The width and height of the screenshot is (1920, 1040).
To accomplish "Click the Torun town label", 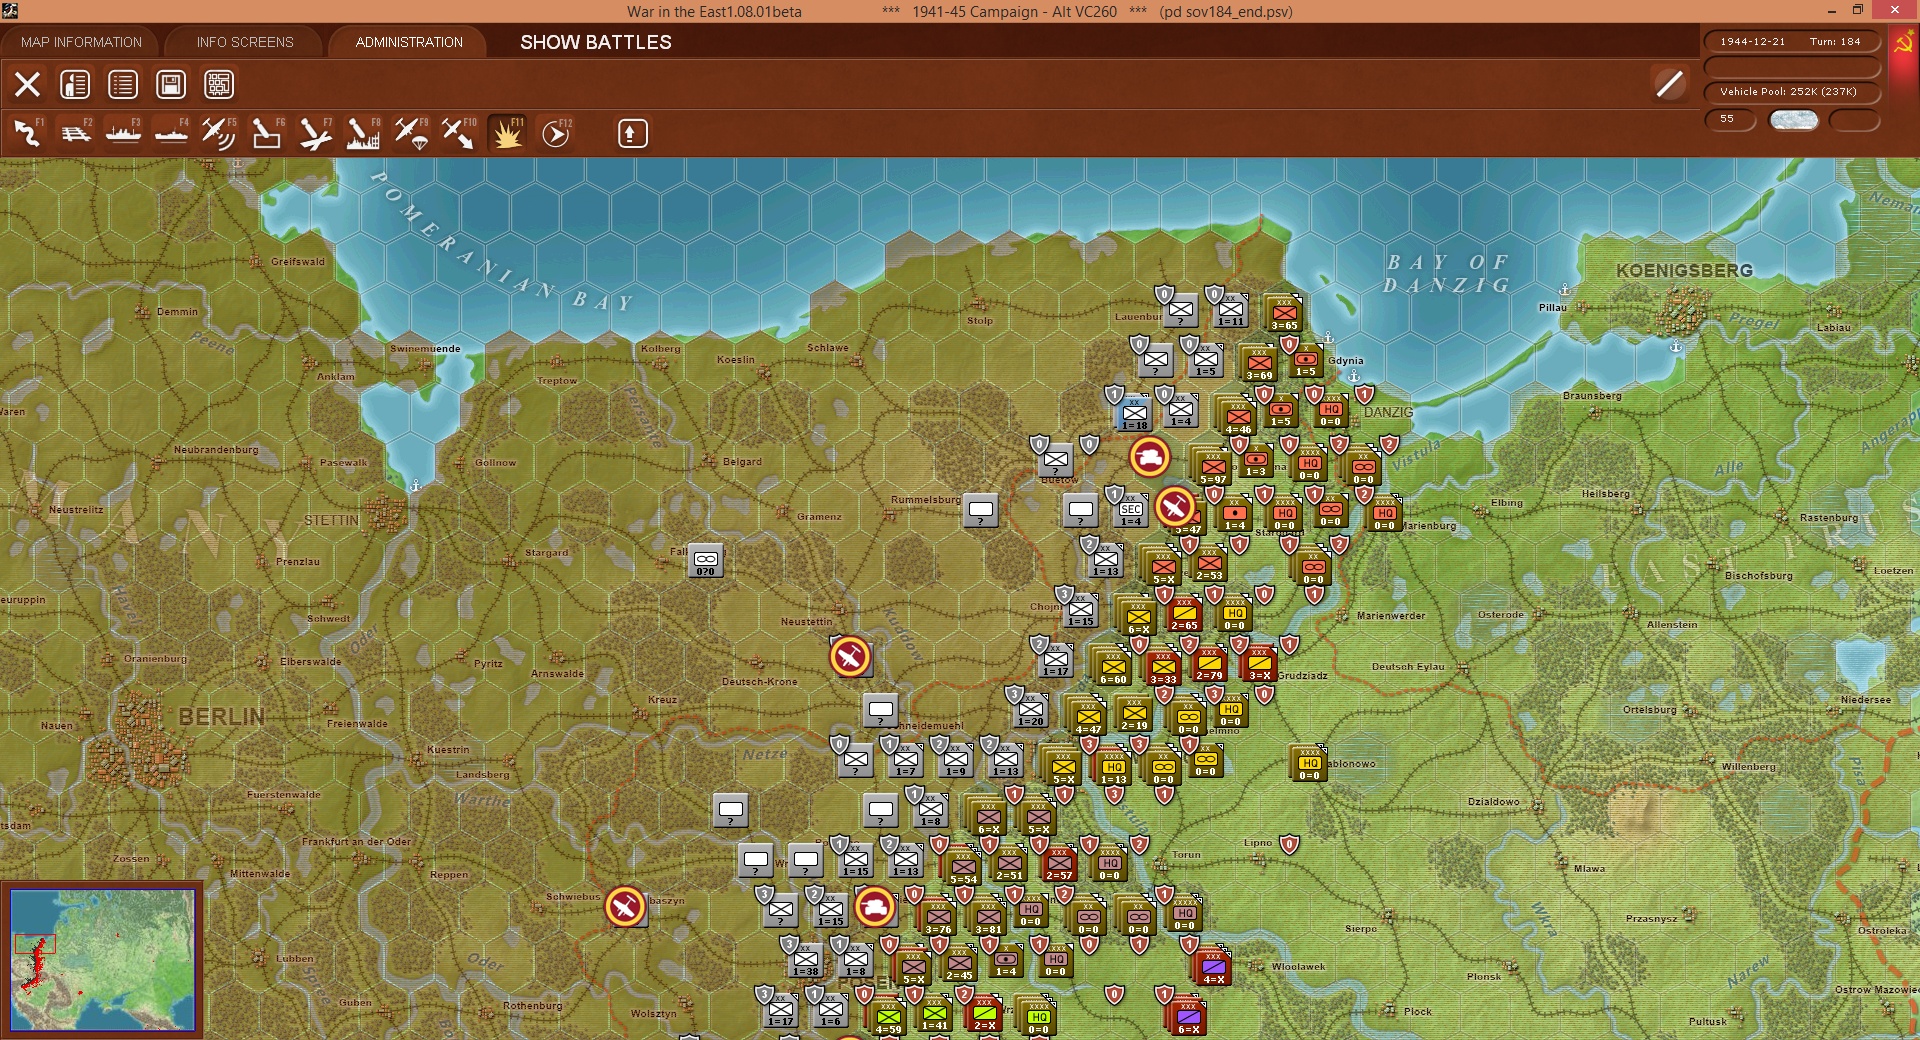I will (1186, 855).
